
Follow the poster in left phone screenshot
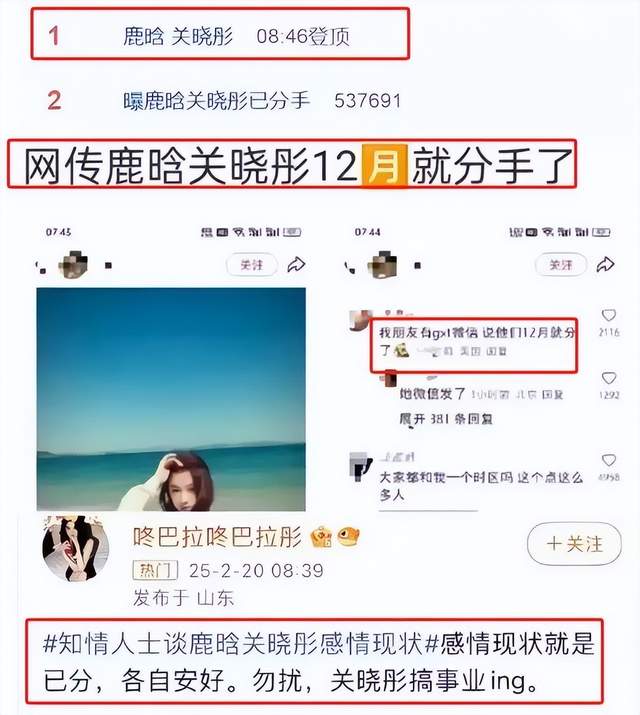coord(252,264)
